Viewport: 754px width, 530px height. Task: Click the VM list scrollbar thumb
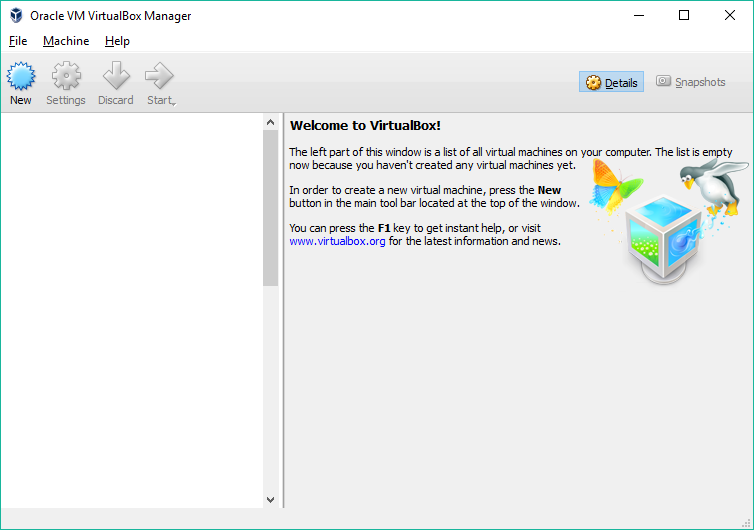(x=270, y=208)
